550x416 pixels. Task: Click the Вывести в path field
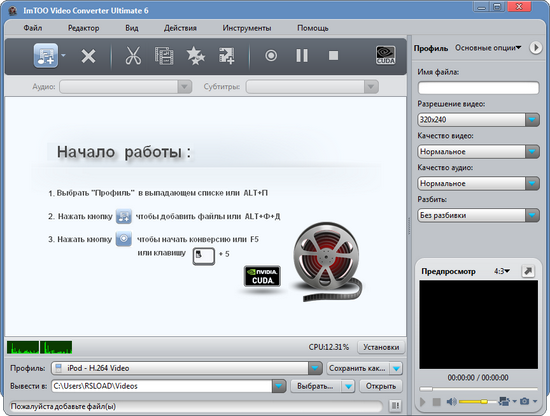pos(162,386)
